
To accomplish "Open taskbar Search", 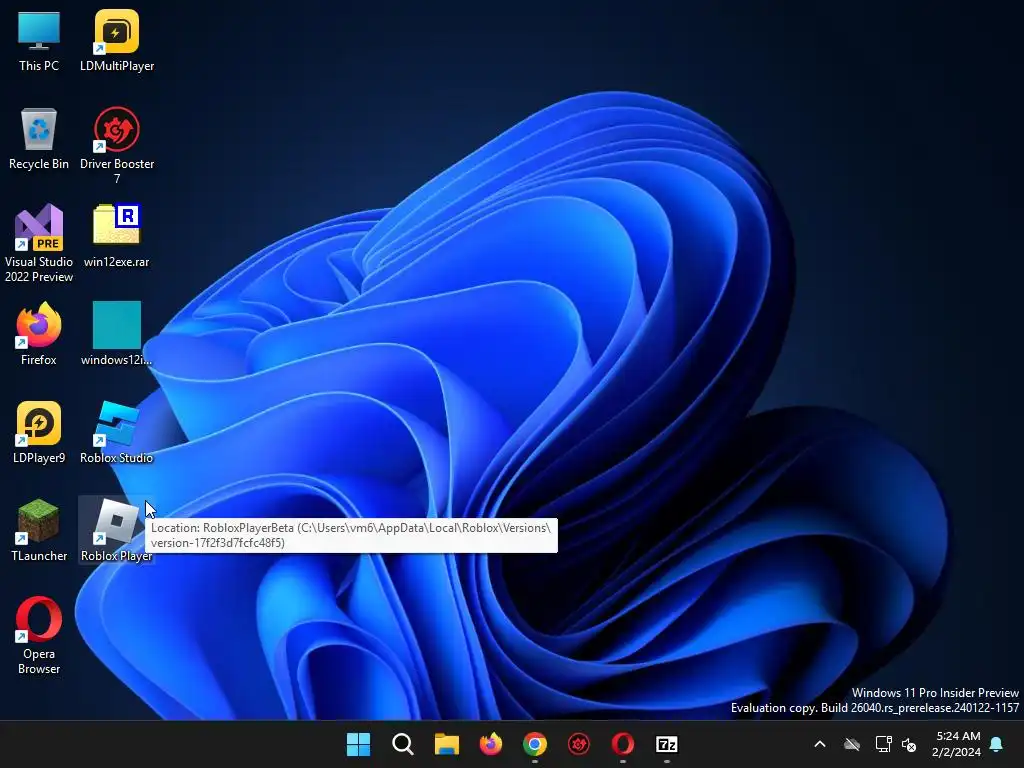I will pos(402,744).
